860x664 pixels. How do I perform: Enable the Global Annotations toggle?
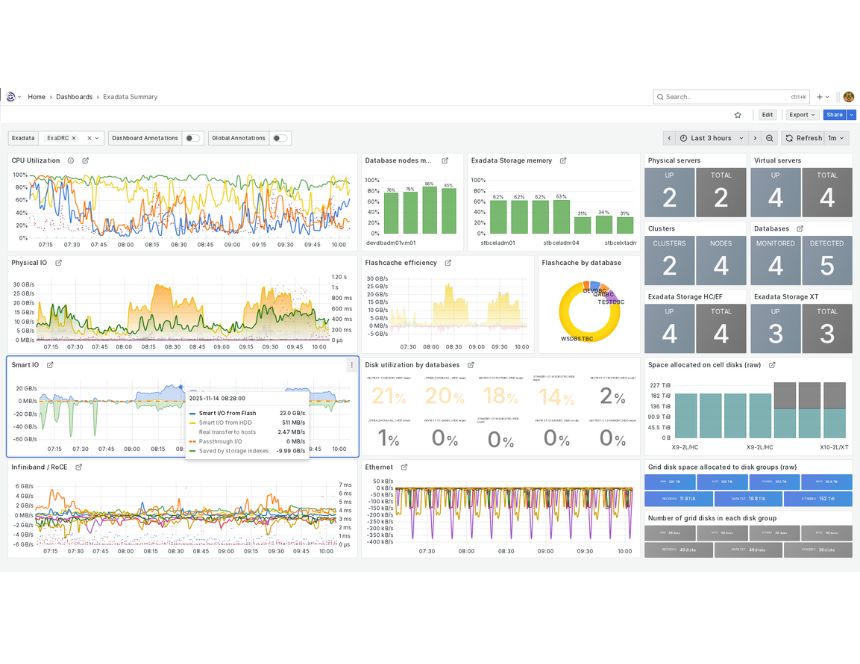279,138
